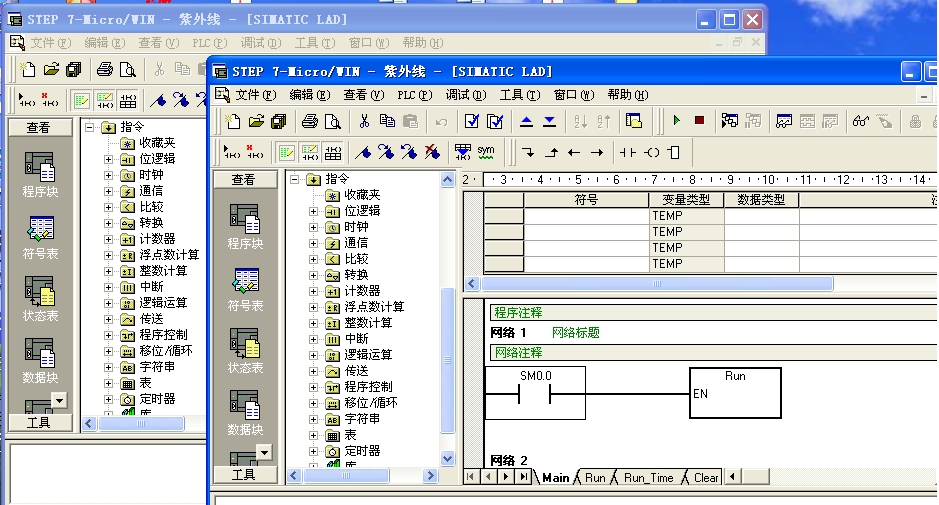Image resolution: width=939 pixels, height=505 pixels.
Task: Expand 位逻辑 folder in front window tree
Action: (313, 211)
